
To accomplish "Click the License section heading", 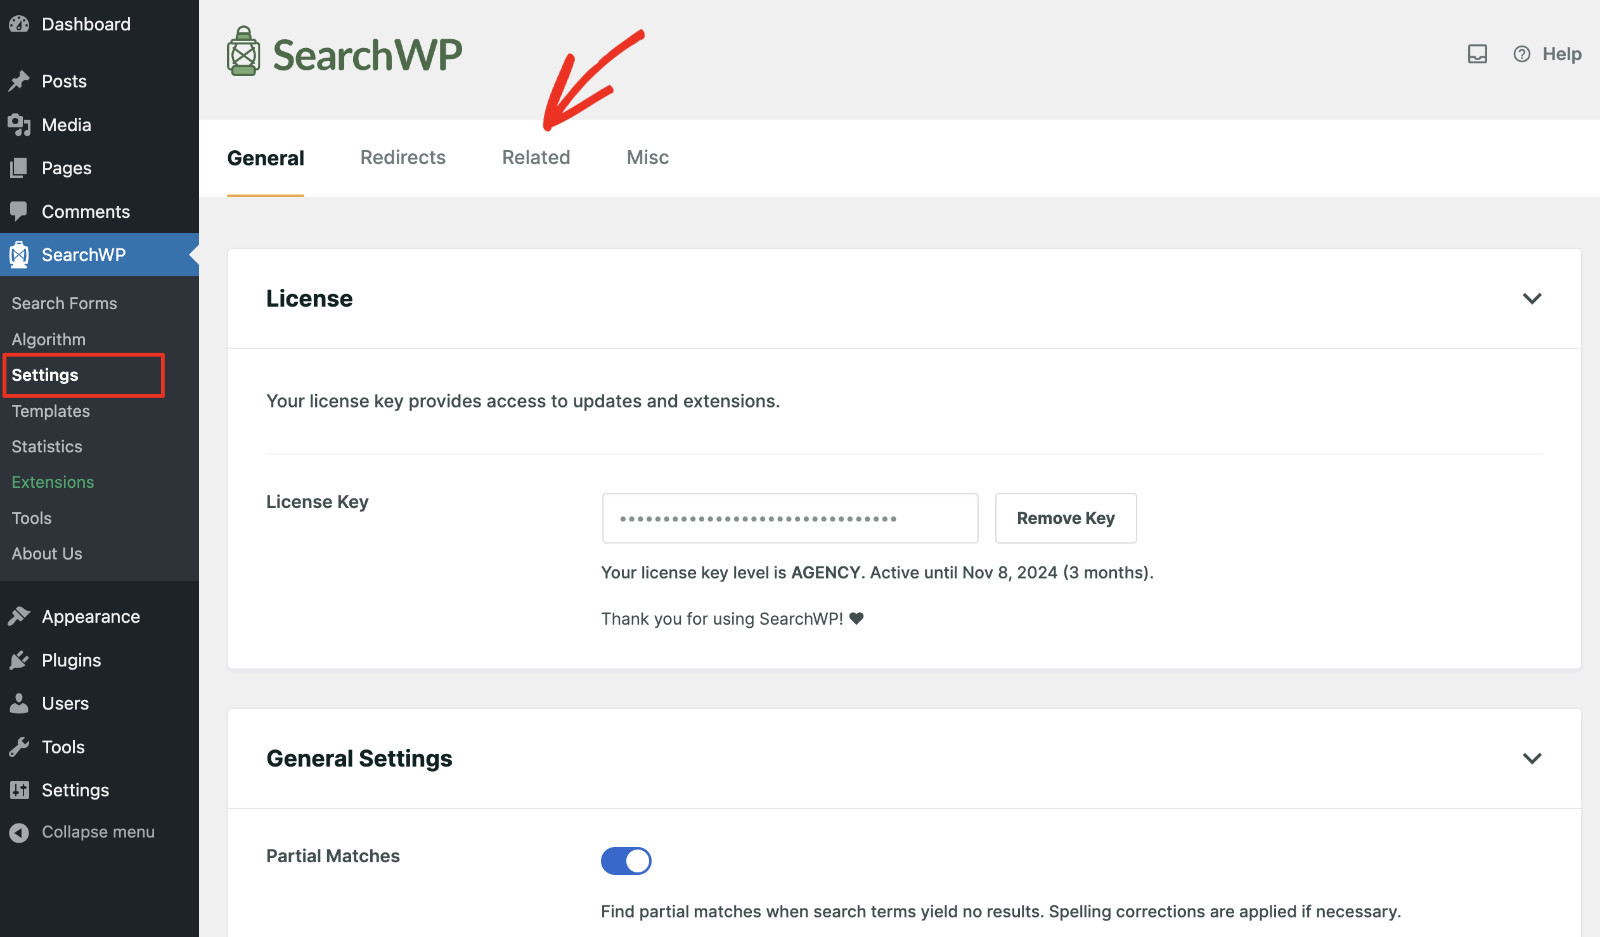I will (x=309, y=298).
